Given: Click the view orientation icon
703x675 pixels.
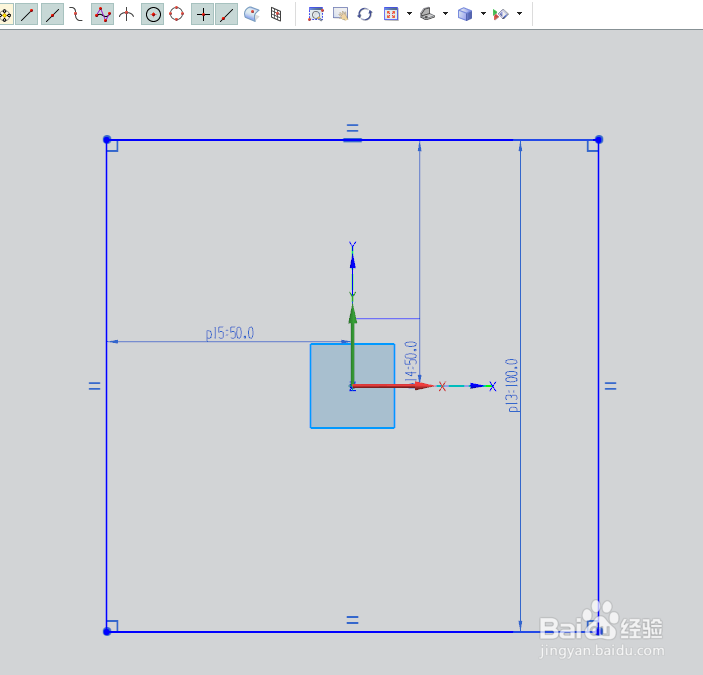Looking at the screenshot, I should click(x=427, y=14).
